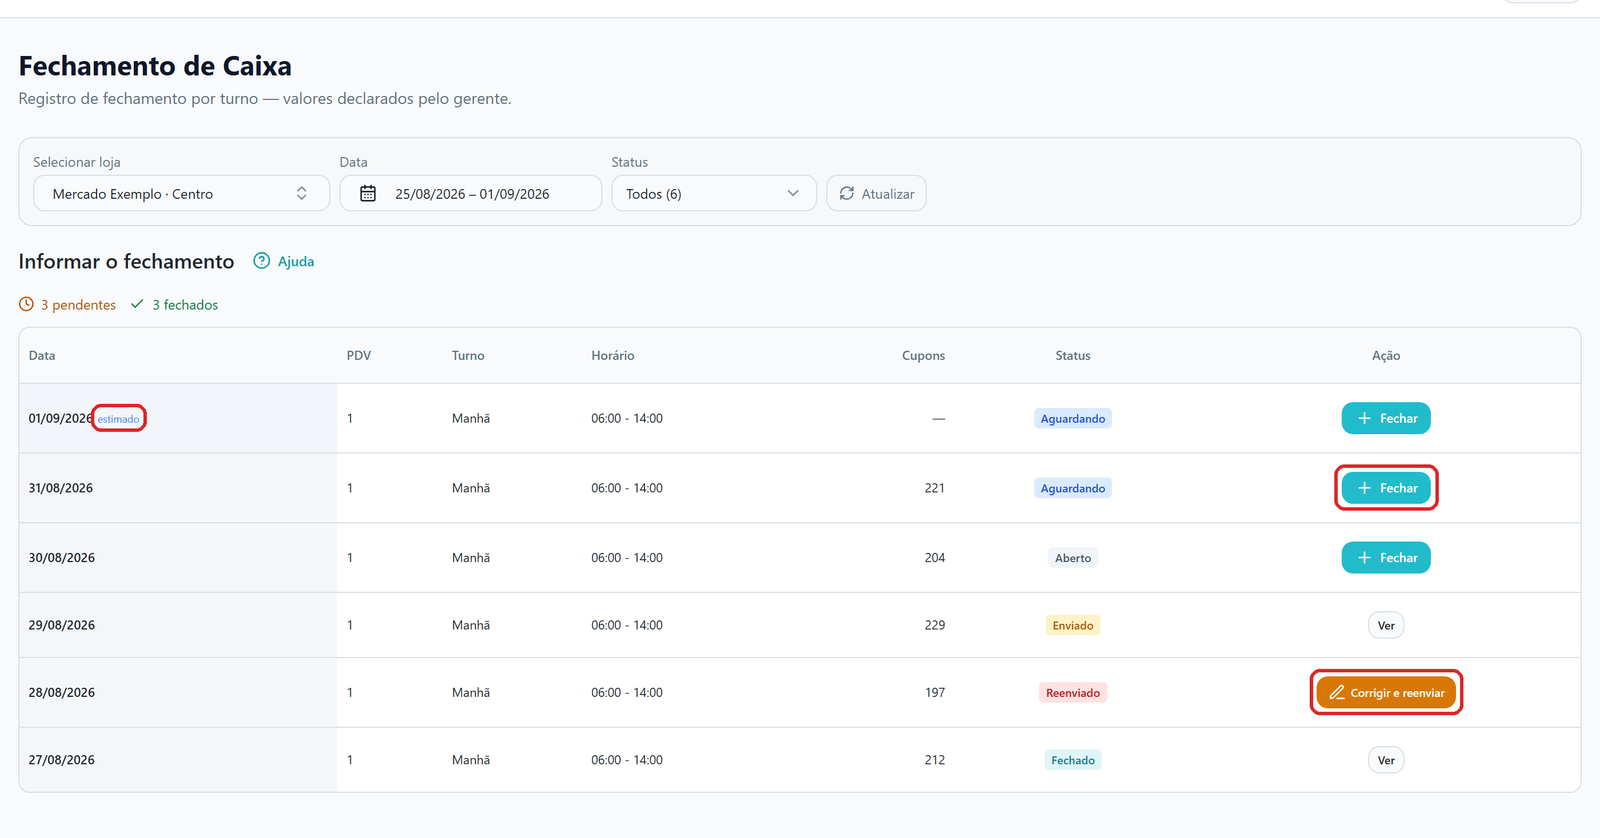Click the Reenviado status badge
The height and width of the screenshot is (838, 1600).
1073,692
